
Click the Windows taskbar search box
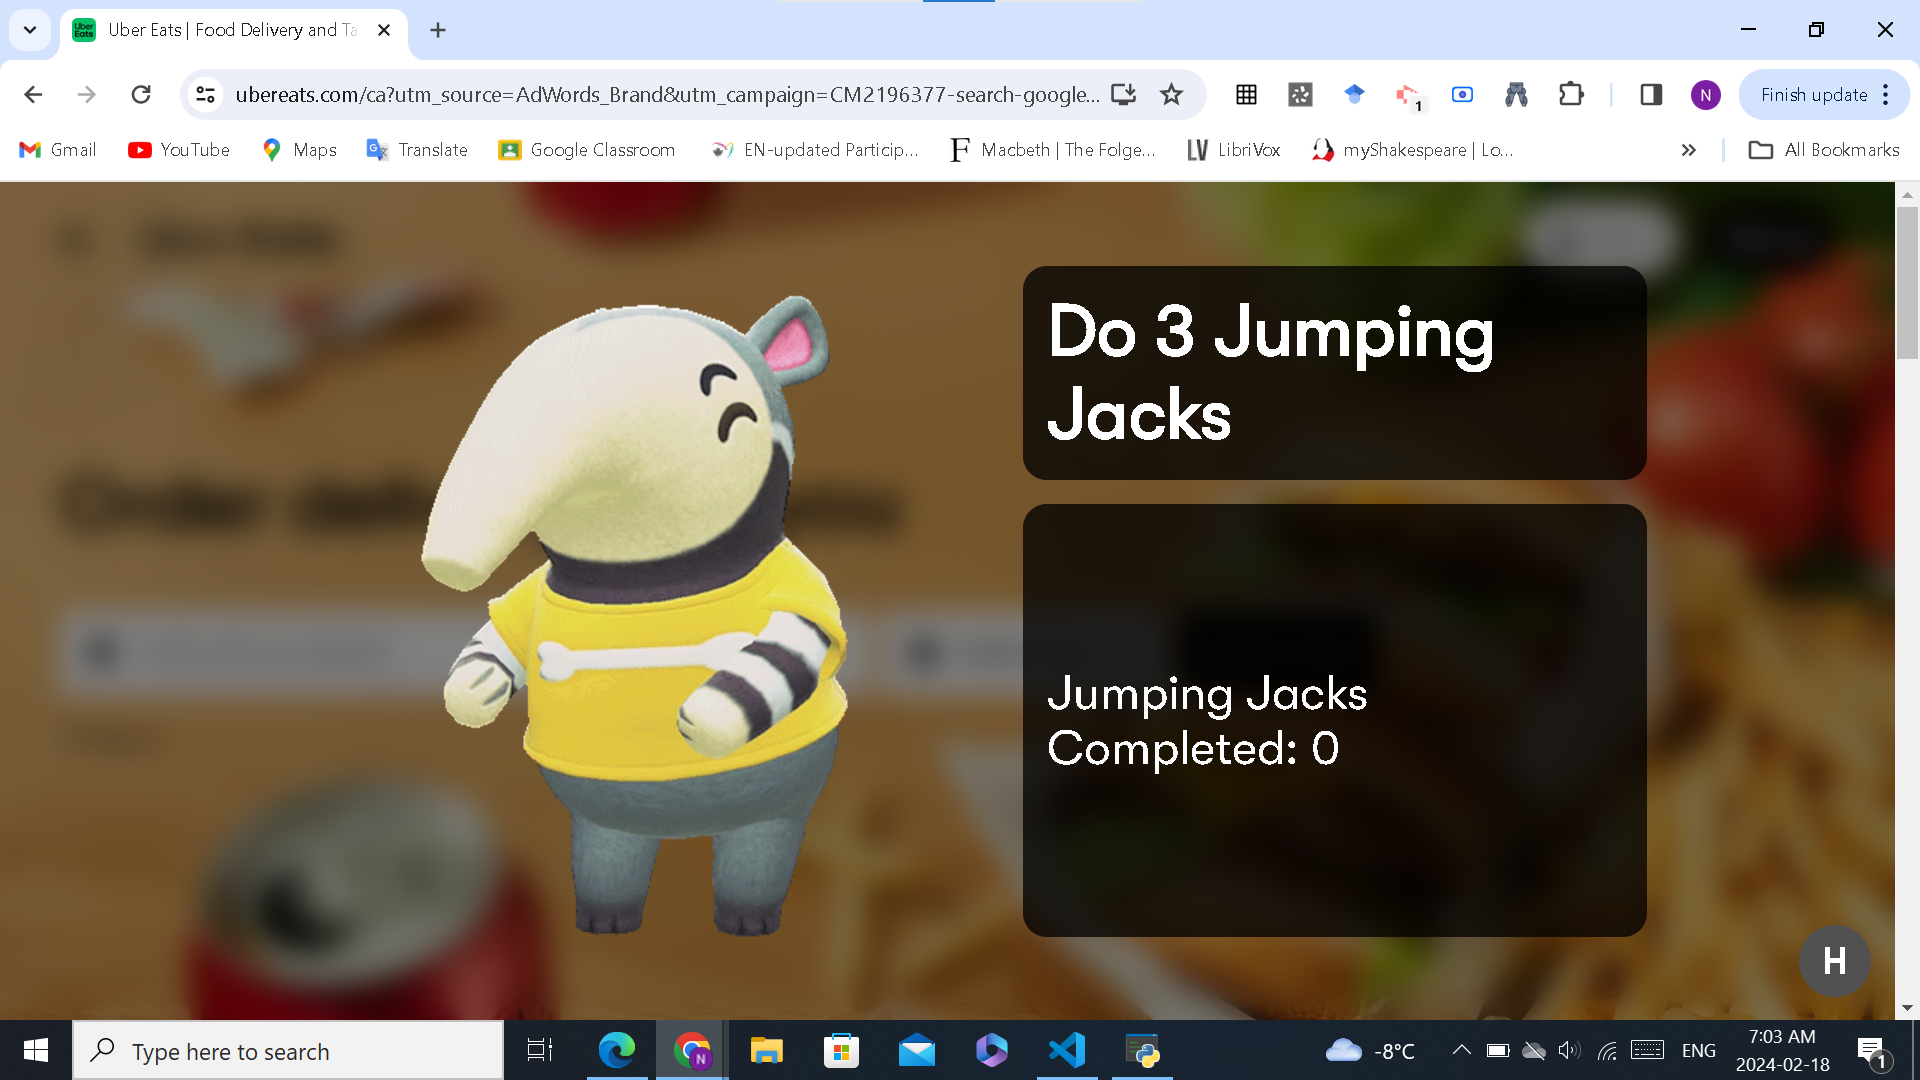pos(290,1051)
